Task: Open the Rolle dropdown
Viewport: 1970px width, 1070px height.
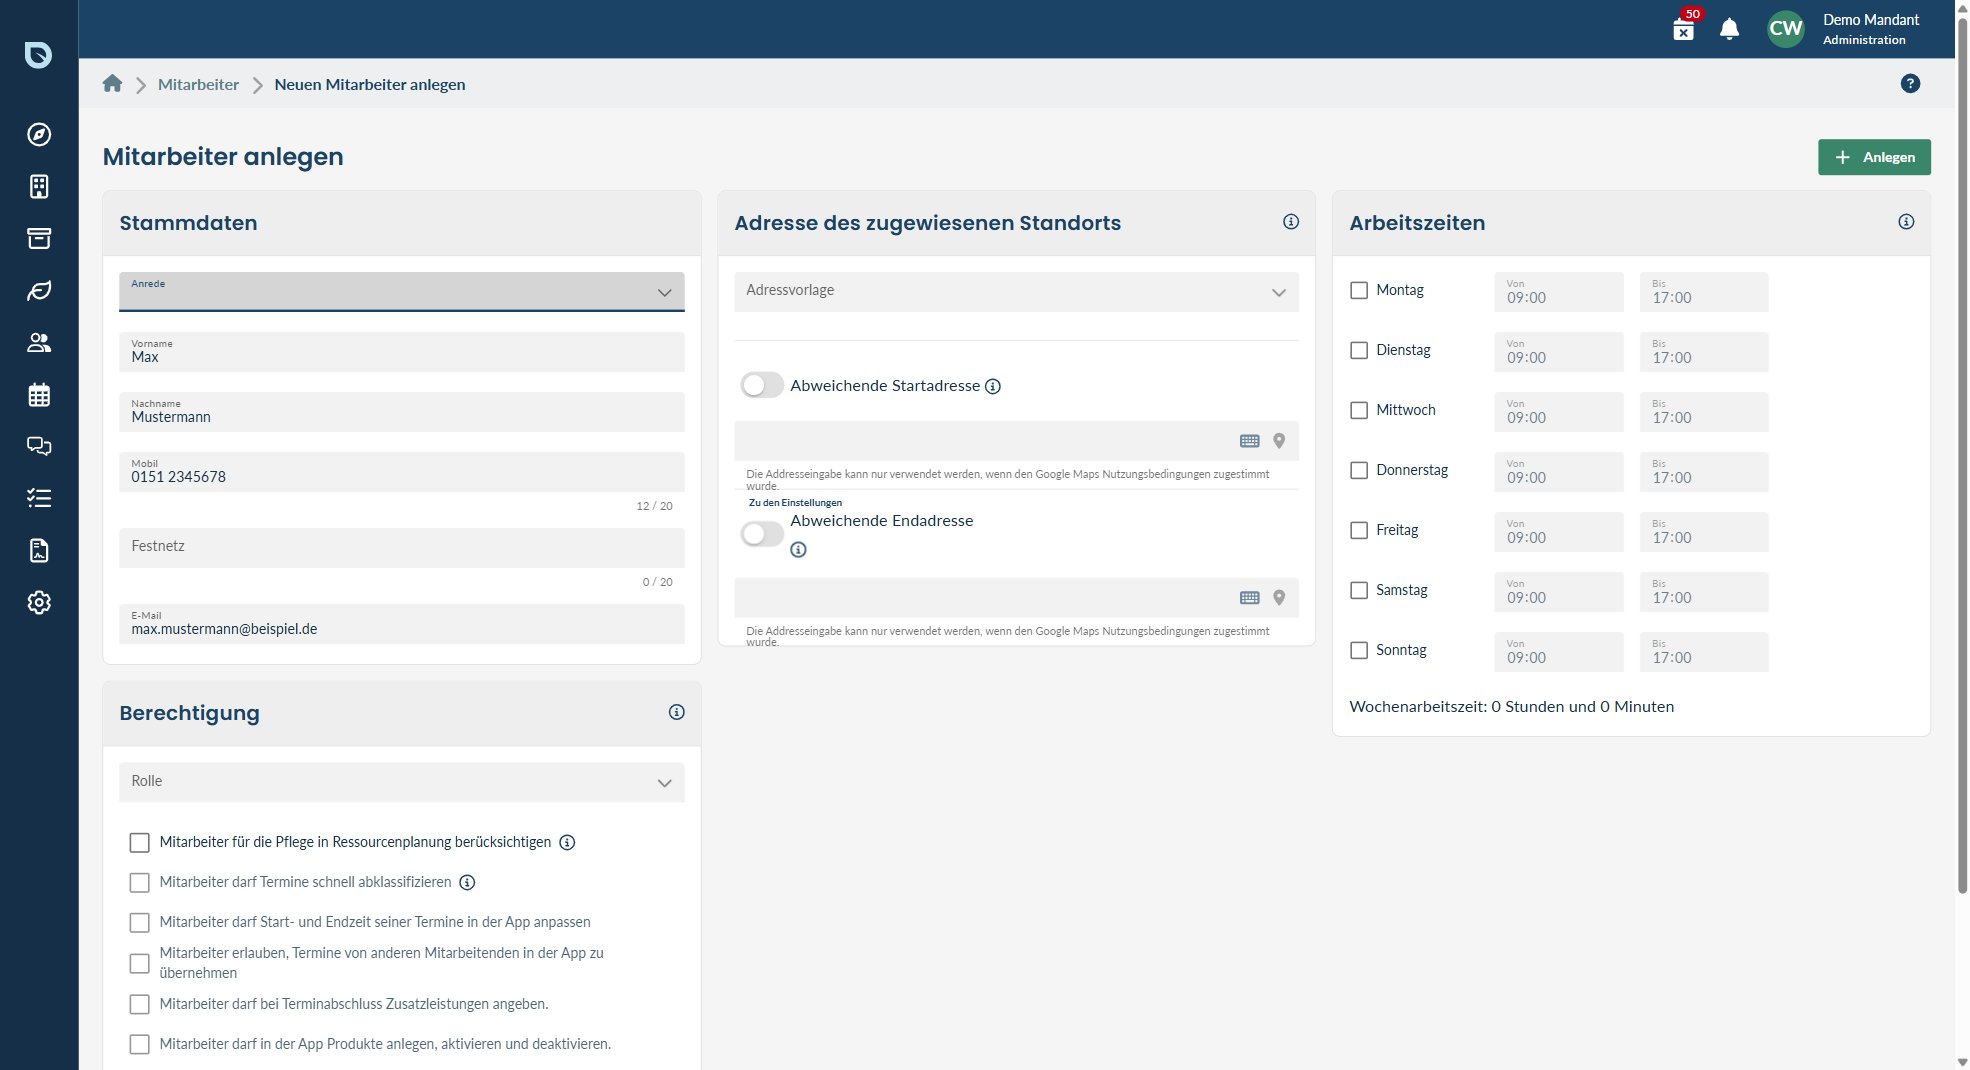Action: (401, 782)
